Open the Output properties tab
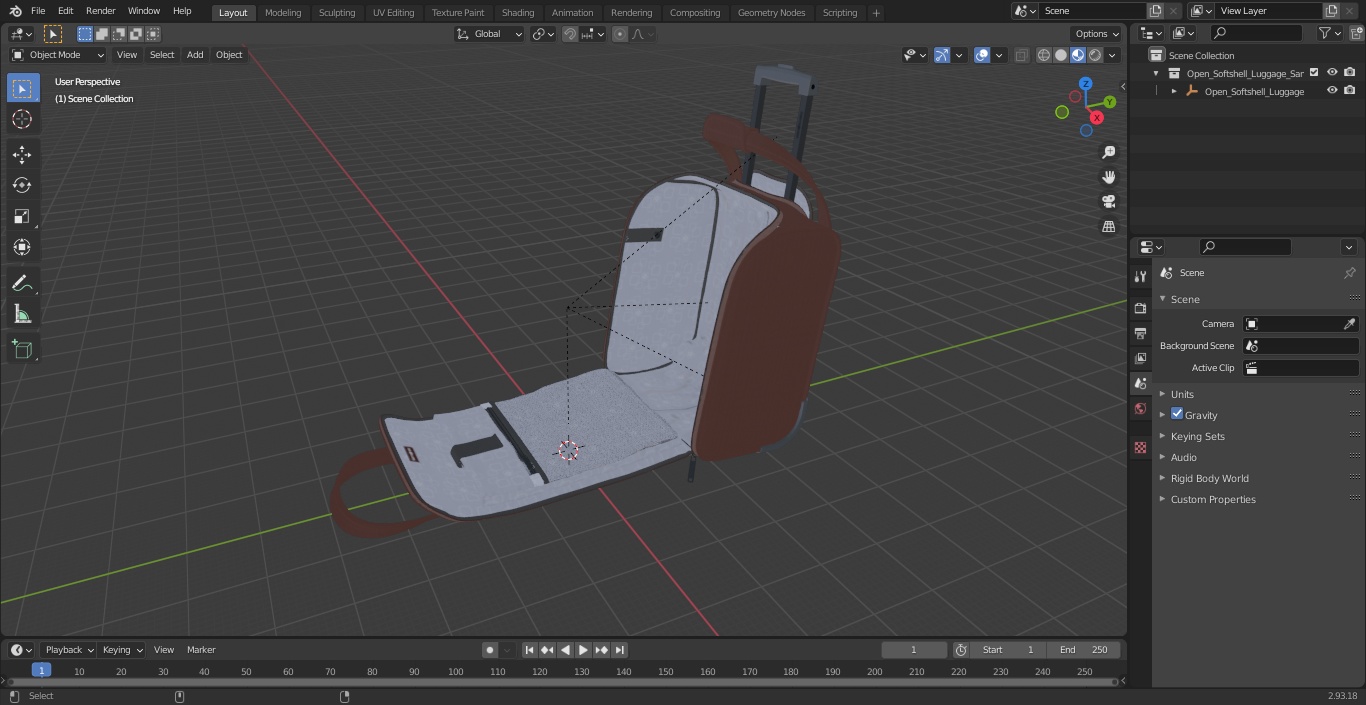The height and width of the screenshot is (705, 1366). [x=1140, y=333]
